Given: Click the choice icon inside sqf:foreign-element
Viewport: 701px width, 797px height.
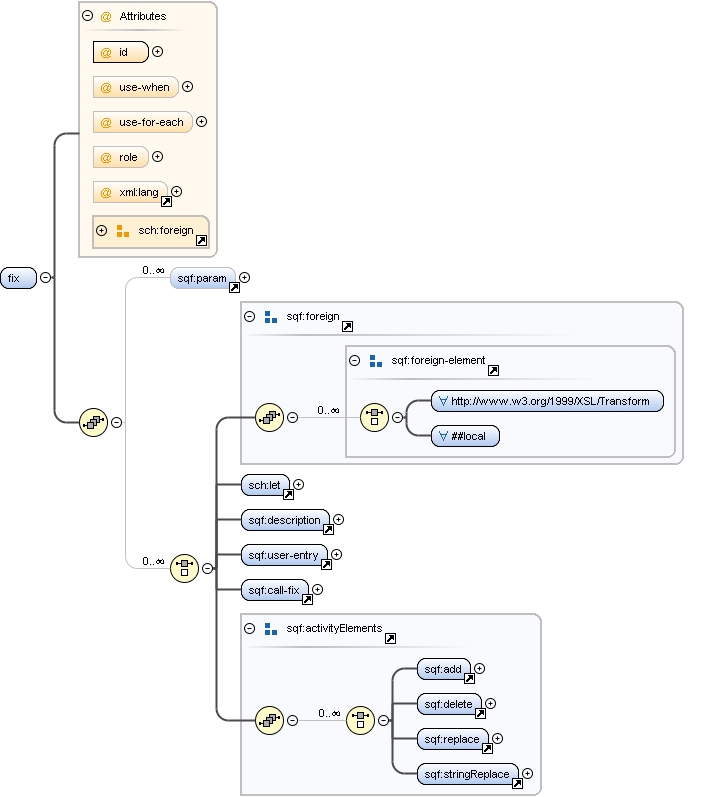Looking at the screenshot, I should tap(374, 417).
